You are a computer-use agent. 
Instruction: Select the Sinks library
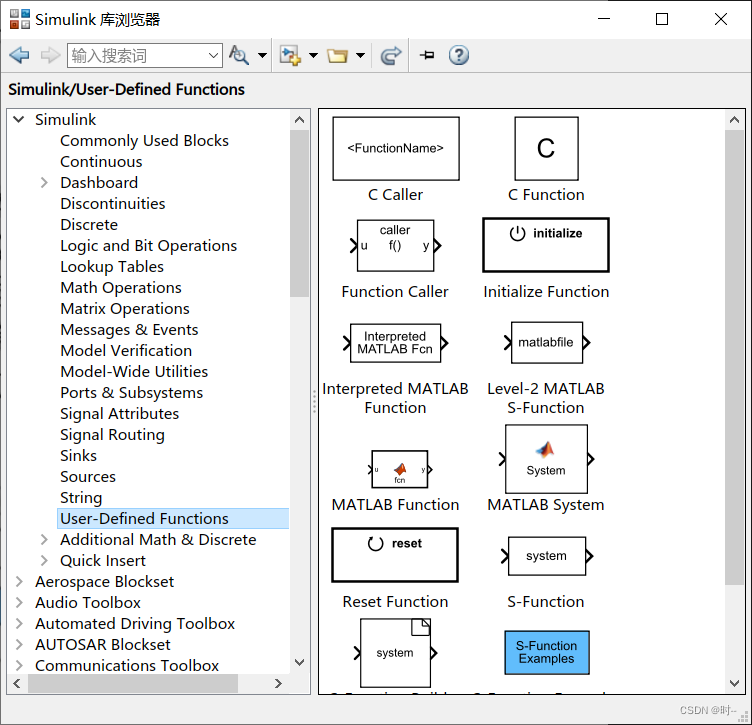(x=78, y=456)
